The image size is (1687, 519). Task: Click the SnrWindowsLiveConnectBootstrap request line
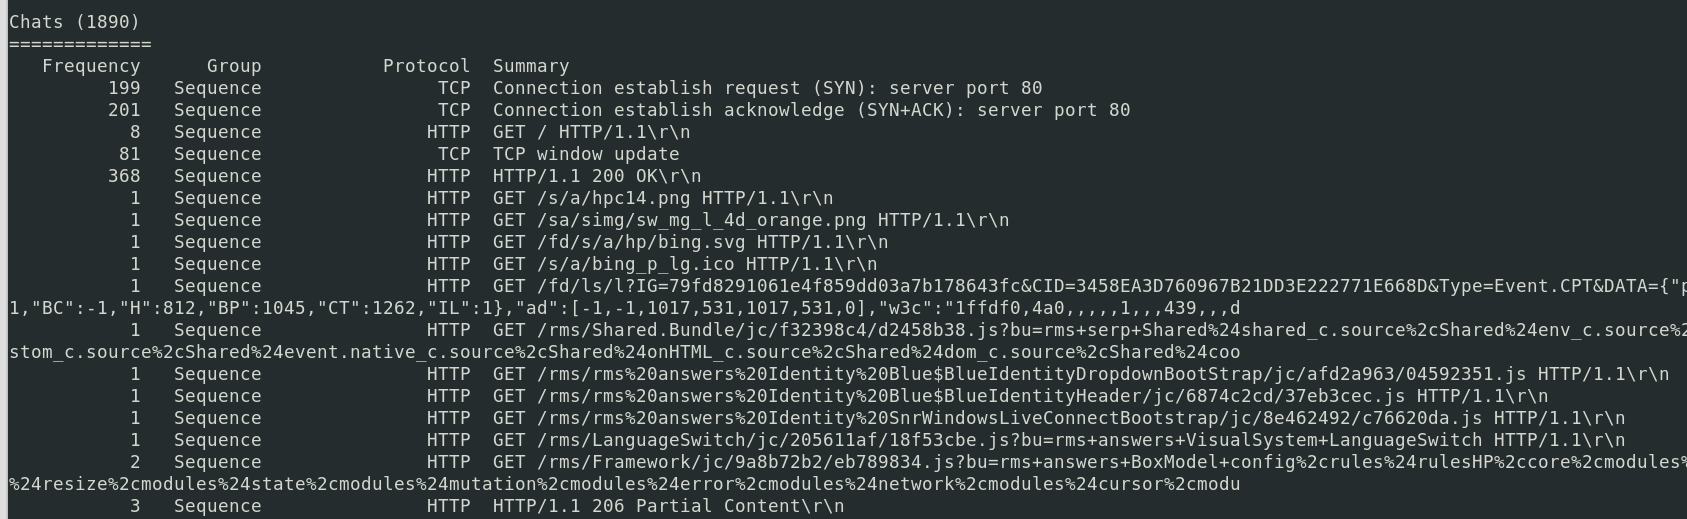[1059, 418]
